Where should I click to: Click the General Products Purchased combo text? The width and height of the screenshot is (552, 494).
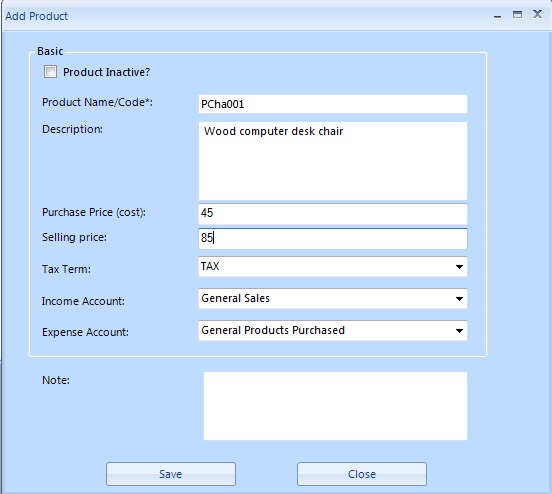[x=273, y=330]
